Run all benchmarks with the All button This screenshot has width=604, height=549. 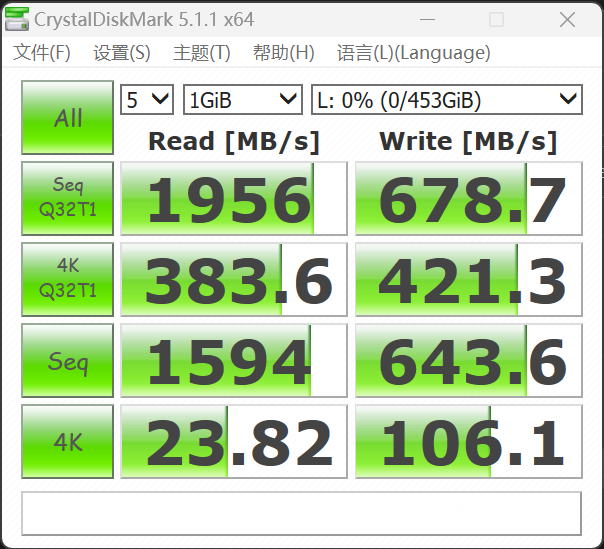click(67, 118)
